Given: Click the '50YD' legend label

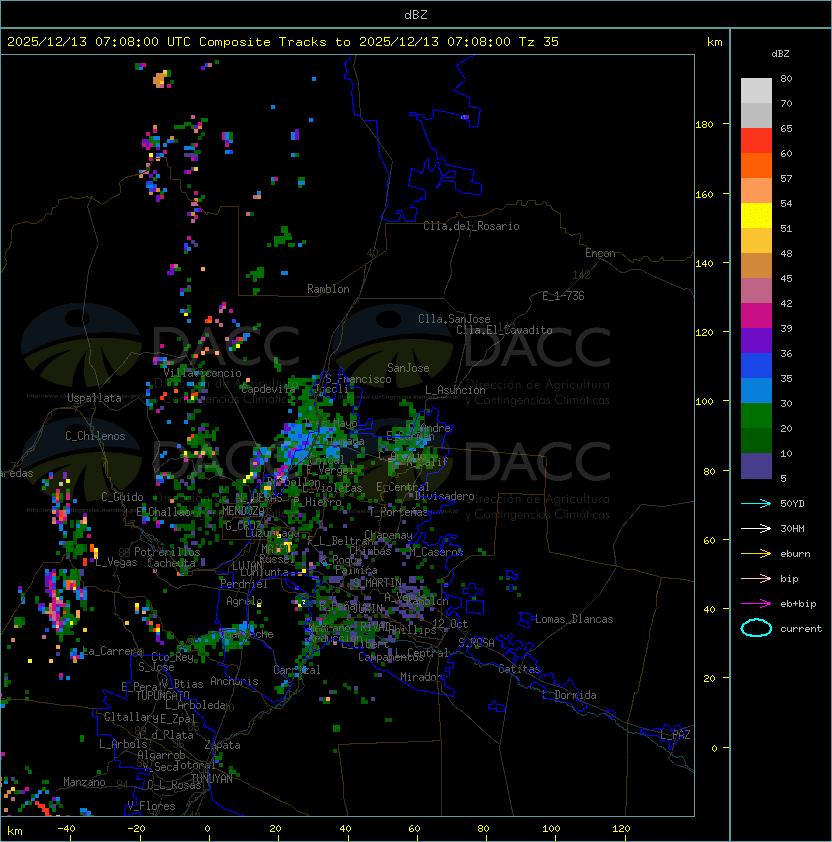Looking at the screenshot, I should point(792,503).
